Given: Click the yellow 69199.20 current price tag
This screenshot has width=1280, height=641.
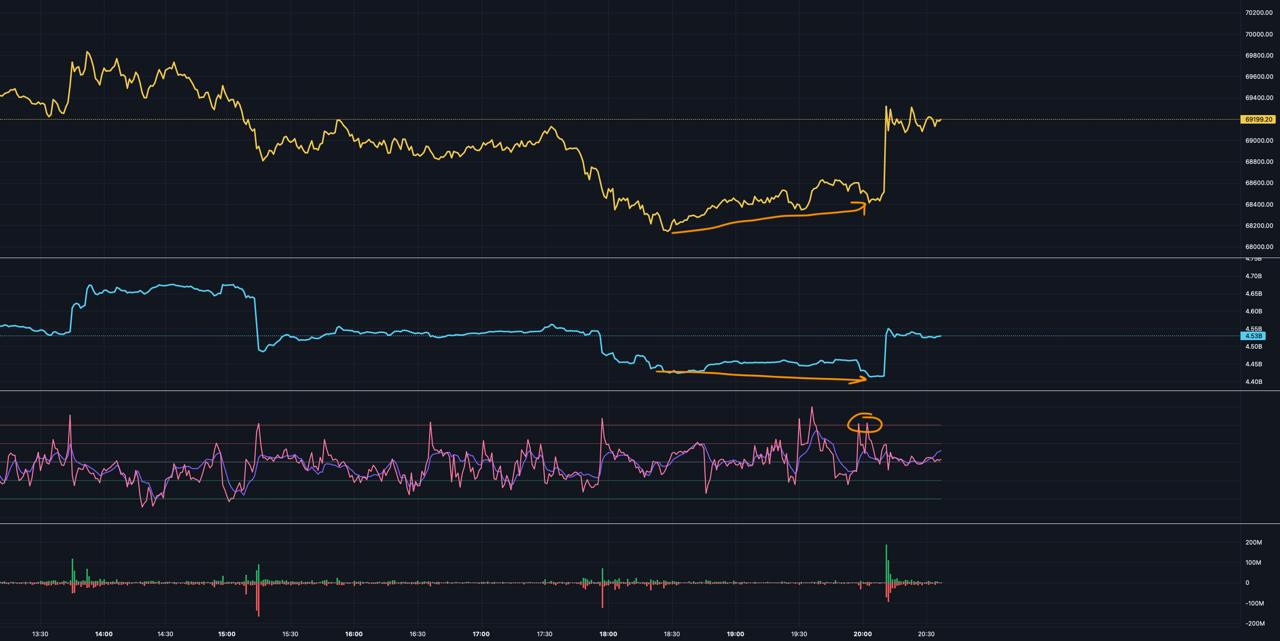Looking at the screenshot, I should pos(1256,119).
